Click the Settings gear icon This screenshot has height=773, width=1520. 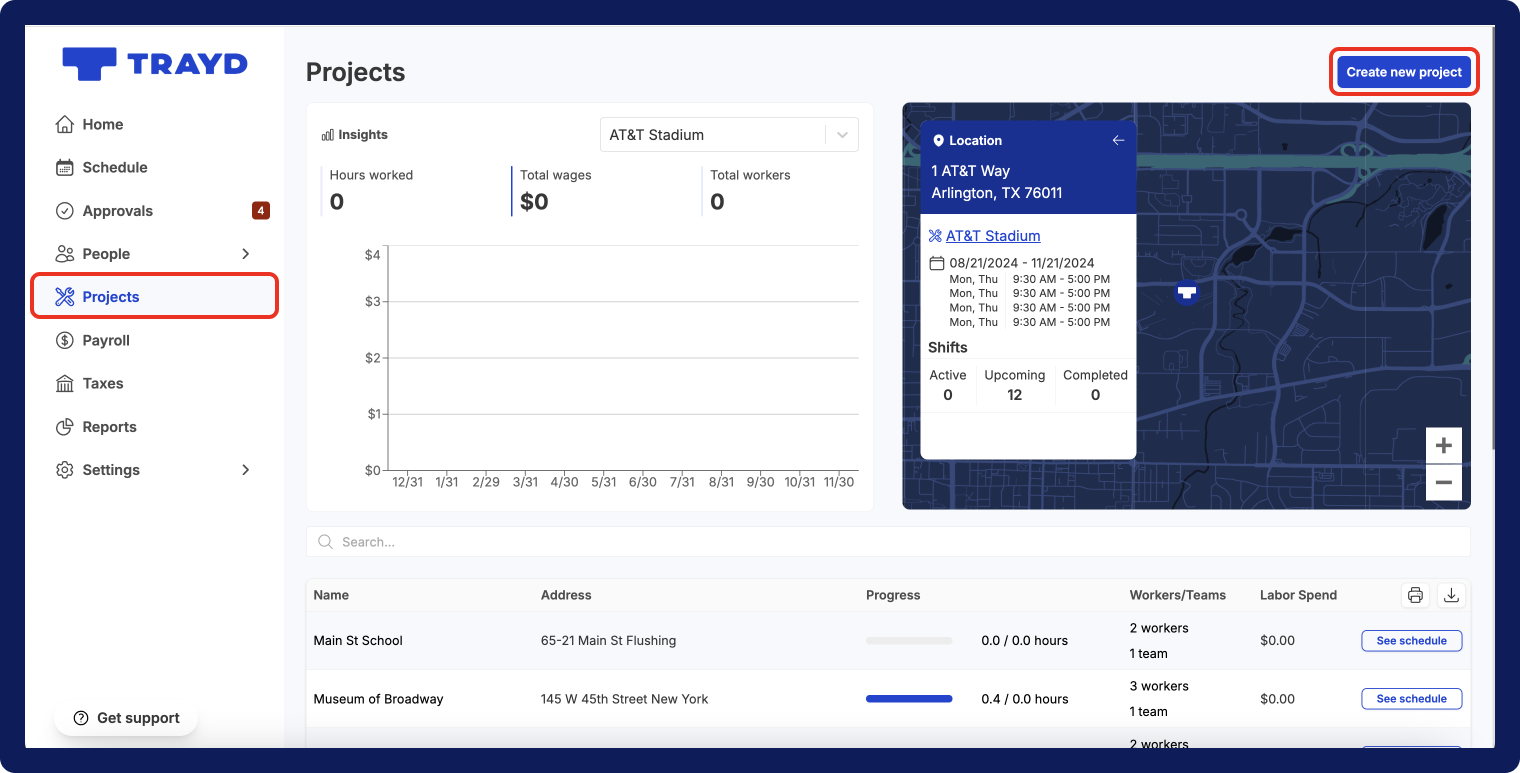tap(65, 470)
